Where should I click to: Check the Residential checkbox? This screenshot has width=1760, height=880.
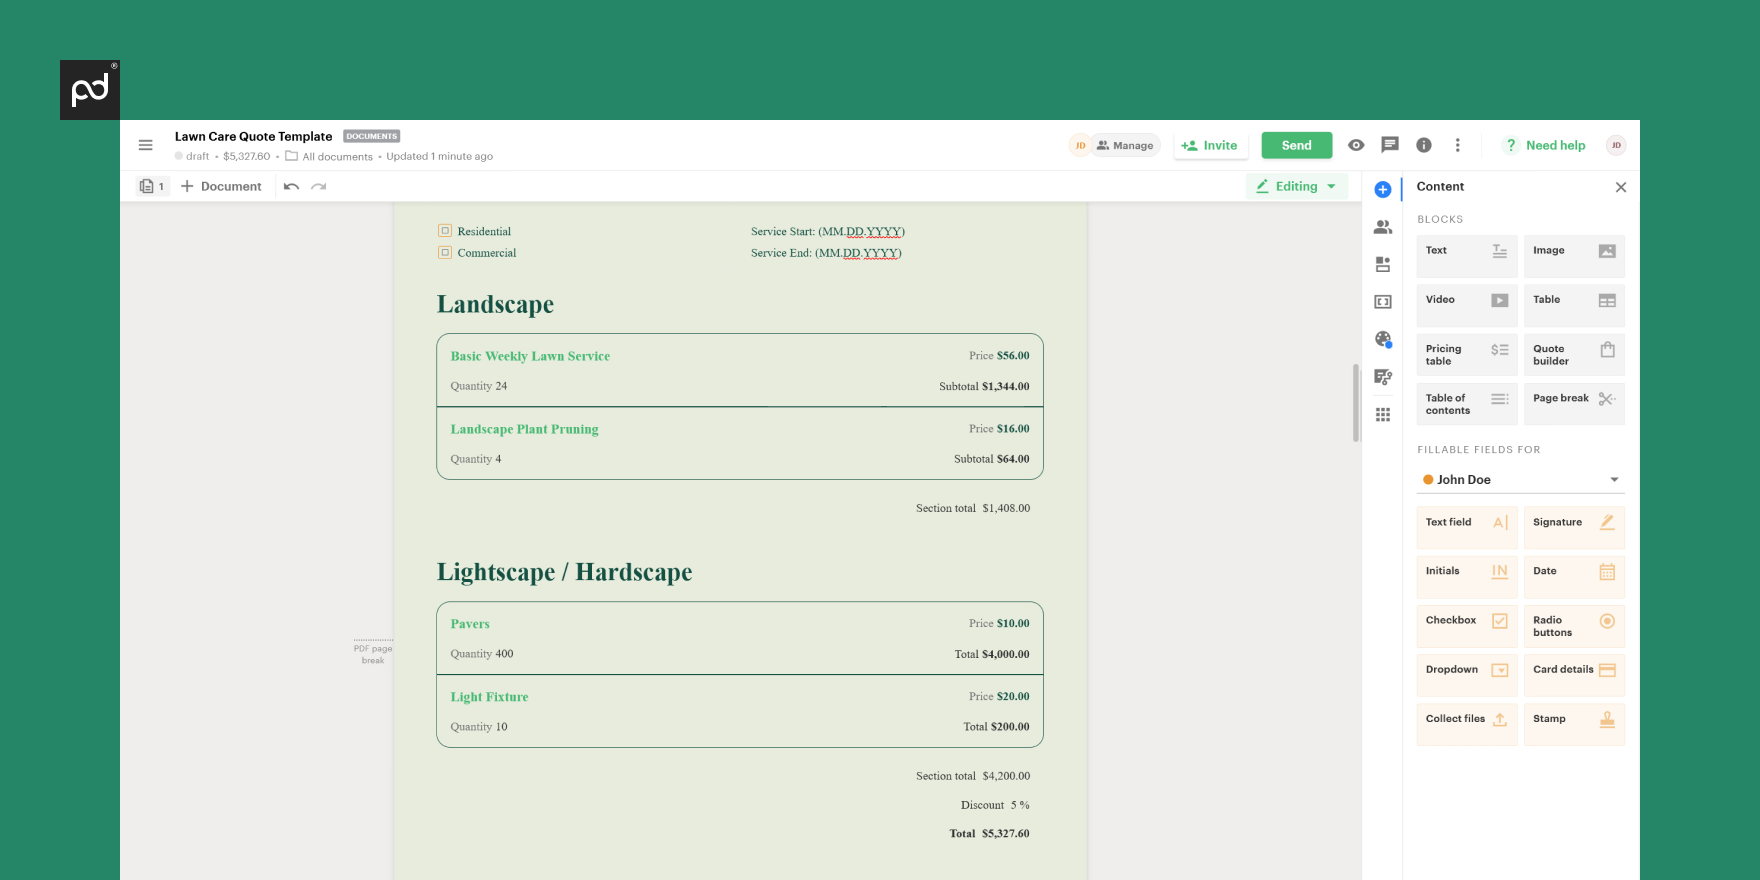(445, 231)
